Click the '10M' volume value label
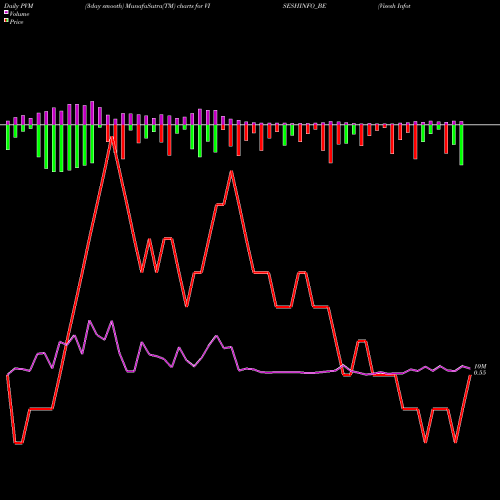The image size is (500, 500). [480, 366]
